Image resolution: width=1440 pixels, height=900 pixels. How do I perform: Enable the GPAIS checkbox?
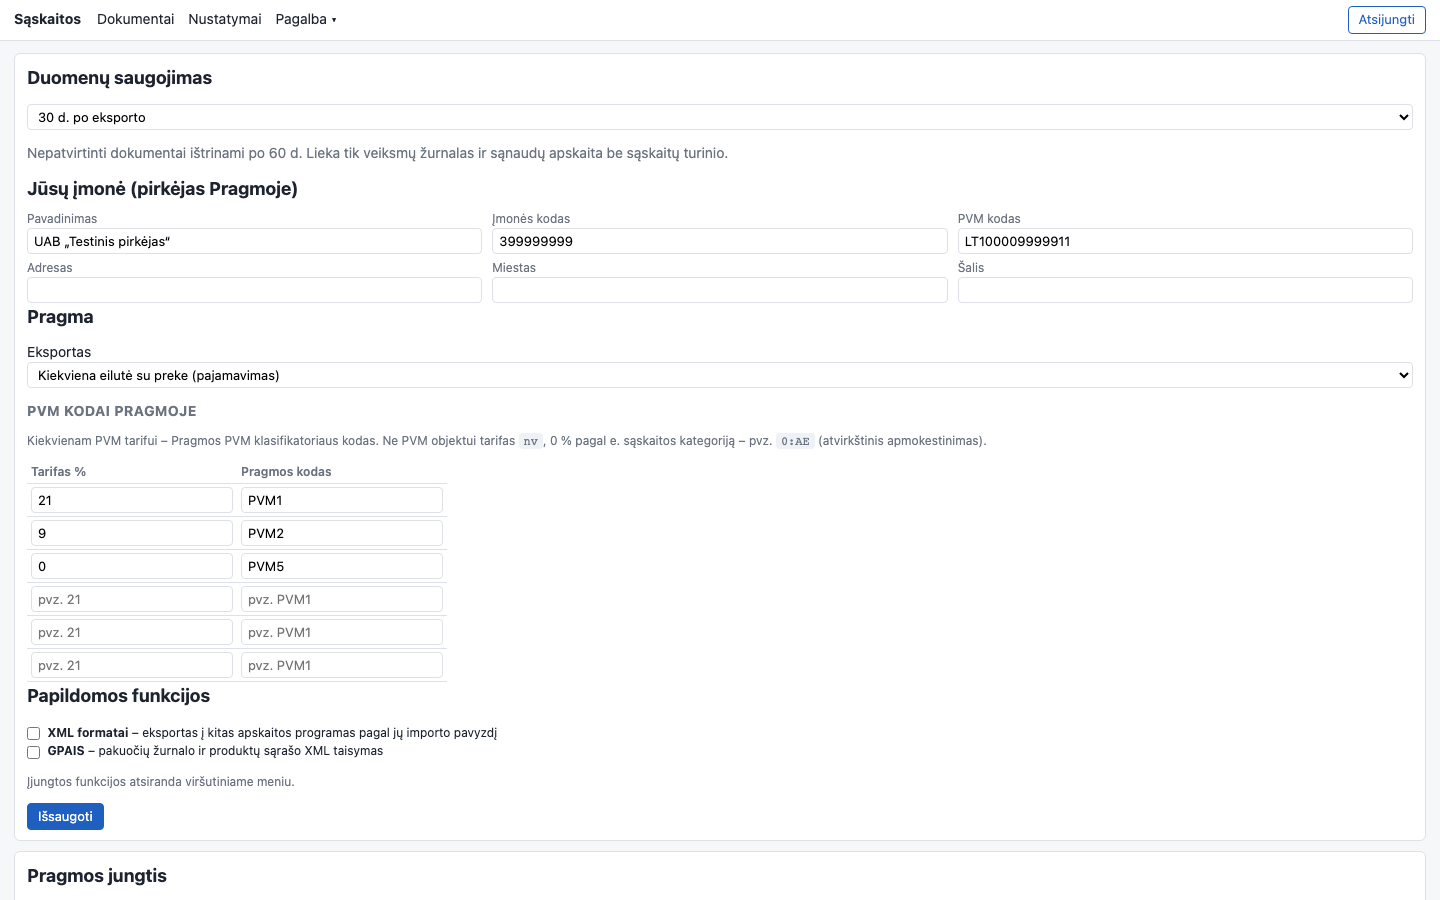coord(34,751)
